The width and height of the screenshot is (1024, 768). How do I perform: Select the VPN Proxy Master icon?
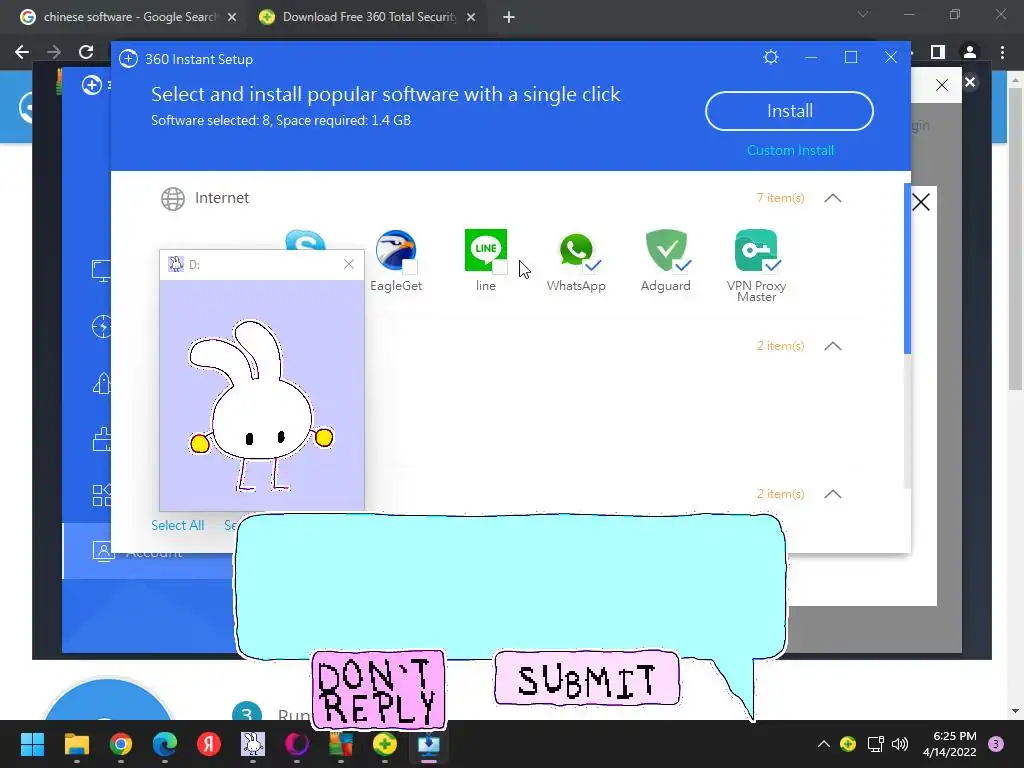pyautogui.click(x=756, y=250)
